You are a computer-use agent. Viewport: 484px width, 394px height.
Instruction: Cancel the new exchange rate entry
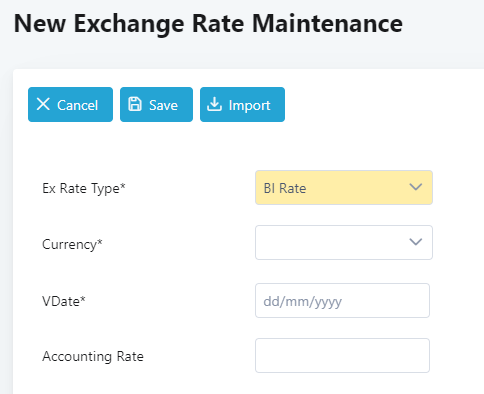(70, 105)
